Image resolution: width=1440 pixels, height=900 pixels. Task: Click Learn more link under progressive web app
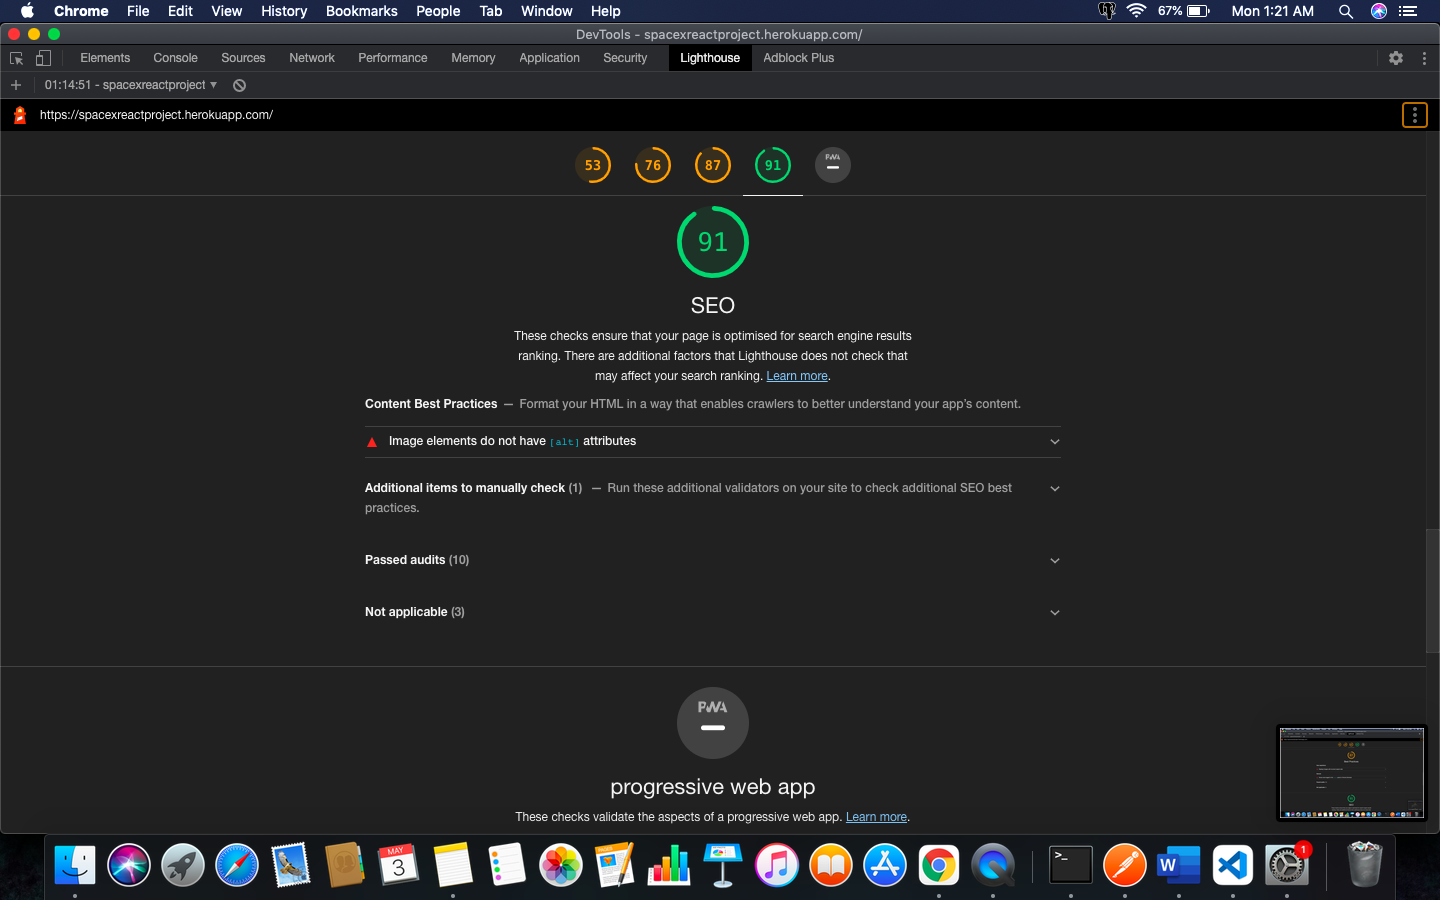876,817
